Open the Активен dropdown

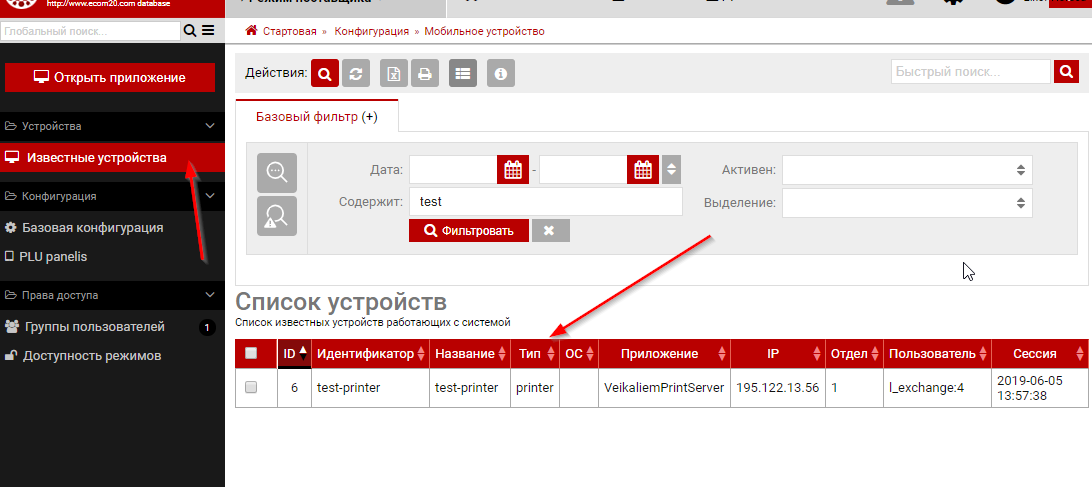pos(906,170)
